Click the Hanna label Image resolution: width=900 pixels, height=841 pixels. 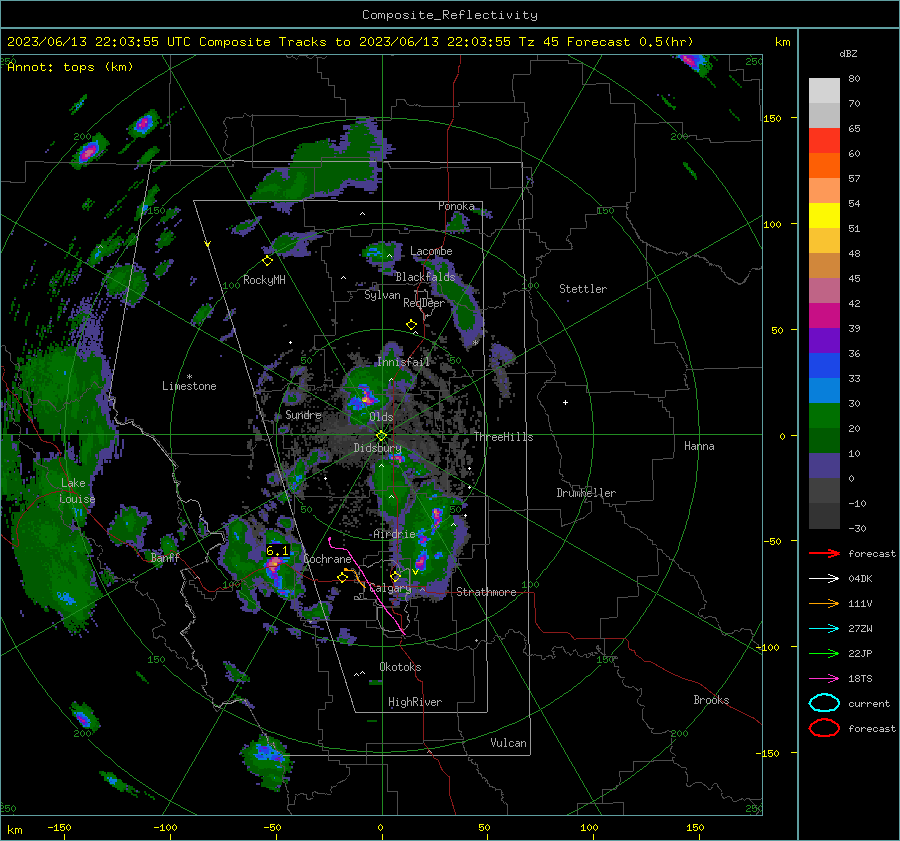699,446
